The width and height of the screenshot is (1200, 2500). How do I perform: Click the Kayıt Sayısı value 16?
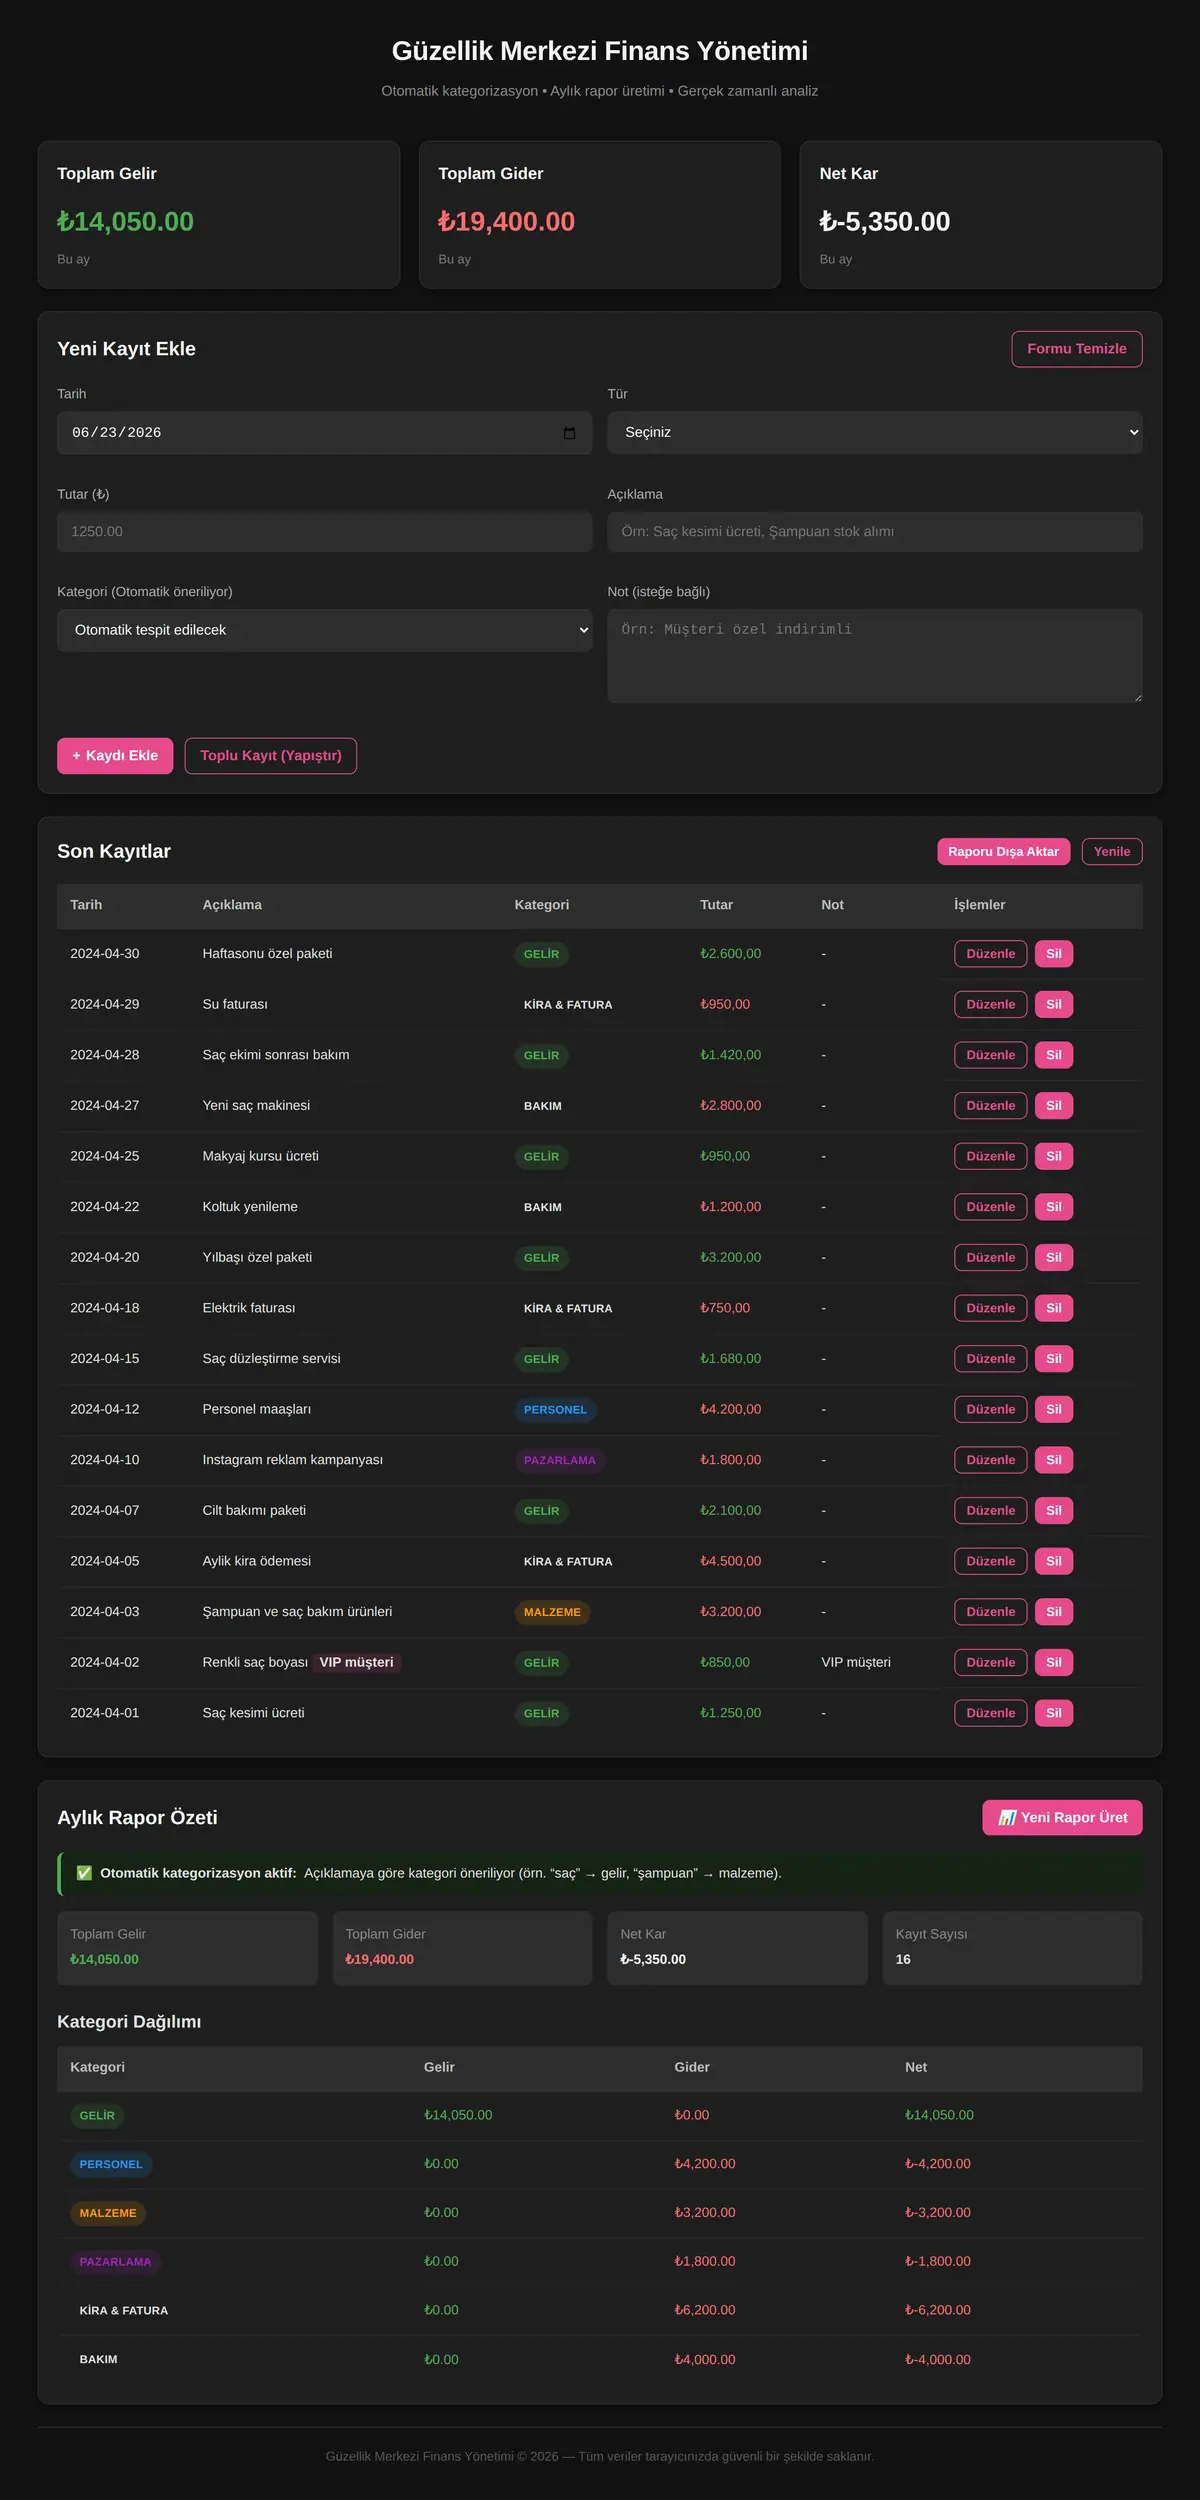tap(903, 1959)
